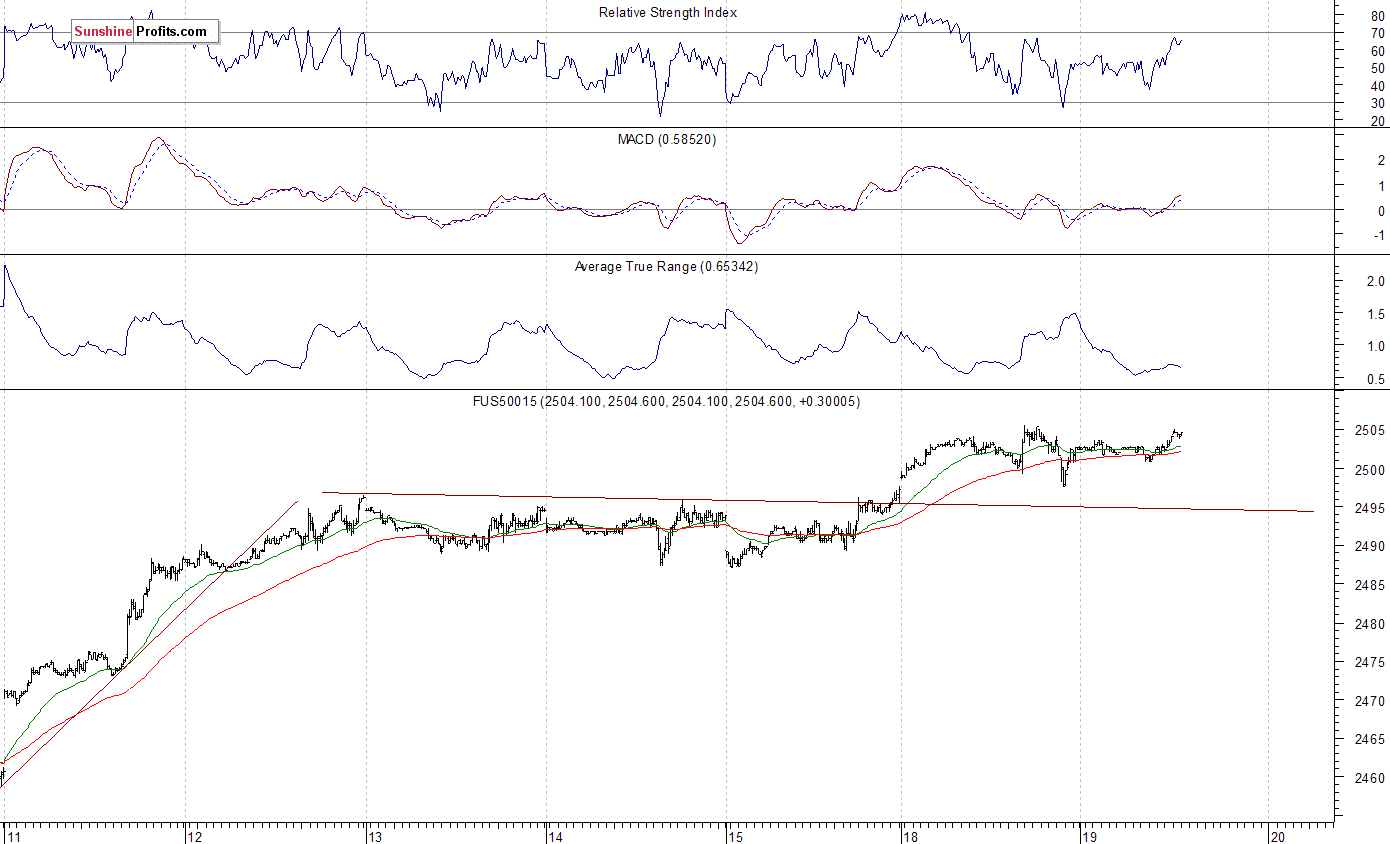Click the 40 label on RSI axis
1390x844 pixels.
(1377, 86)
